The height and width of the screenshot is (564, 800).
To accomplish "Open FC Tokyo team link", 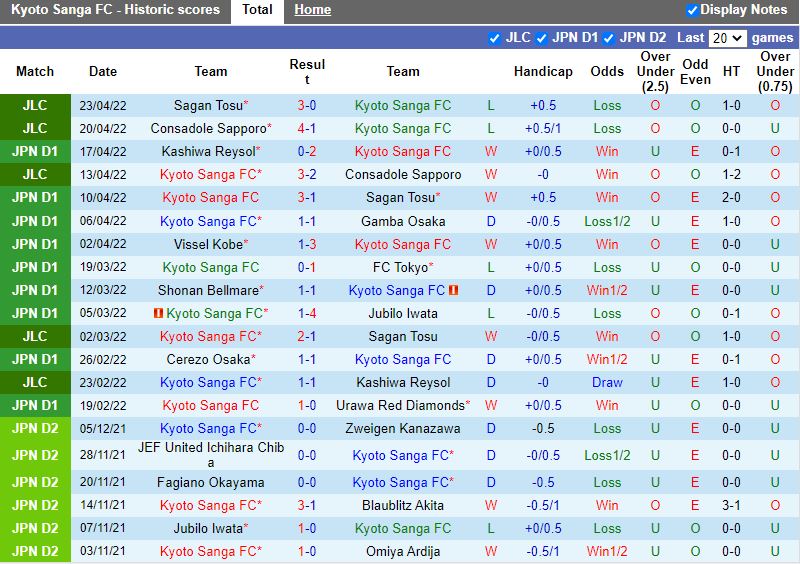I will point(403,267).
